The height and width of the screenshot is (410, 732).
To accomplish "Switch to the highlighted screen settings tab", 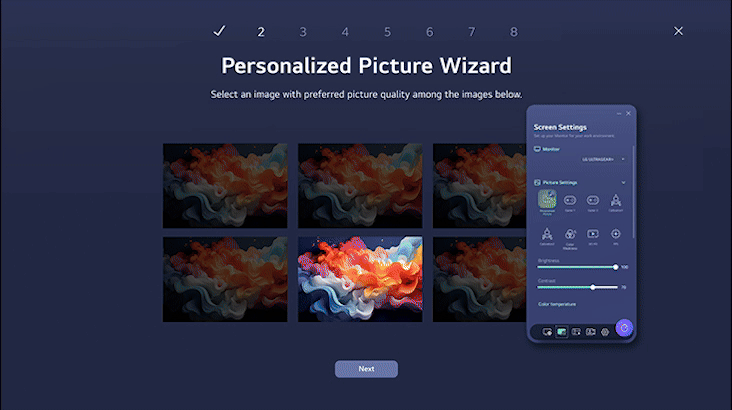I will (562, 332).
